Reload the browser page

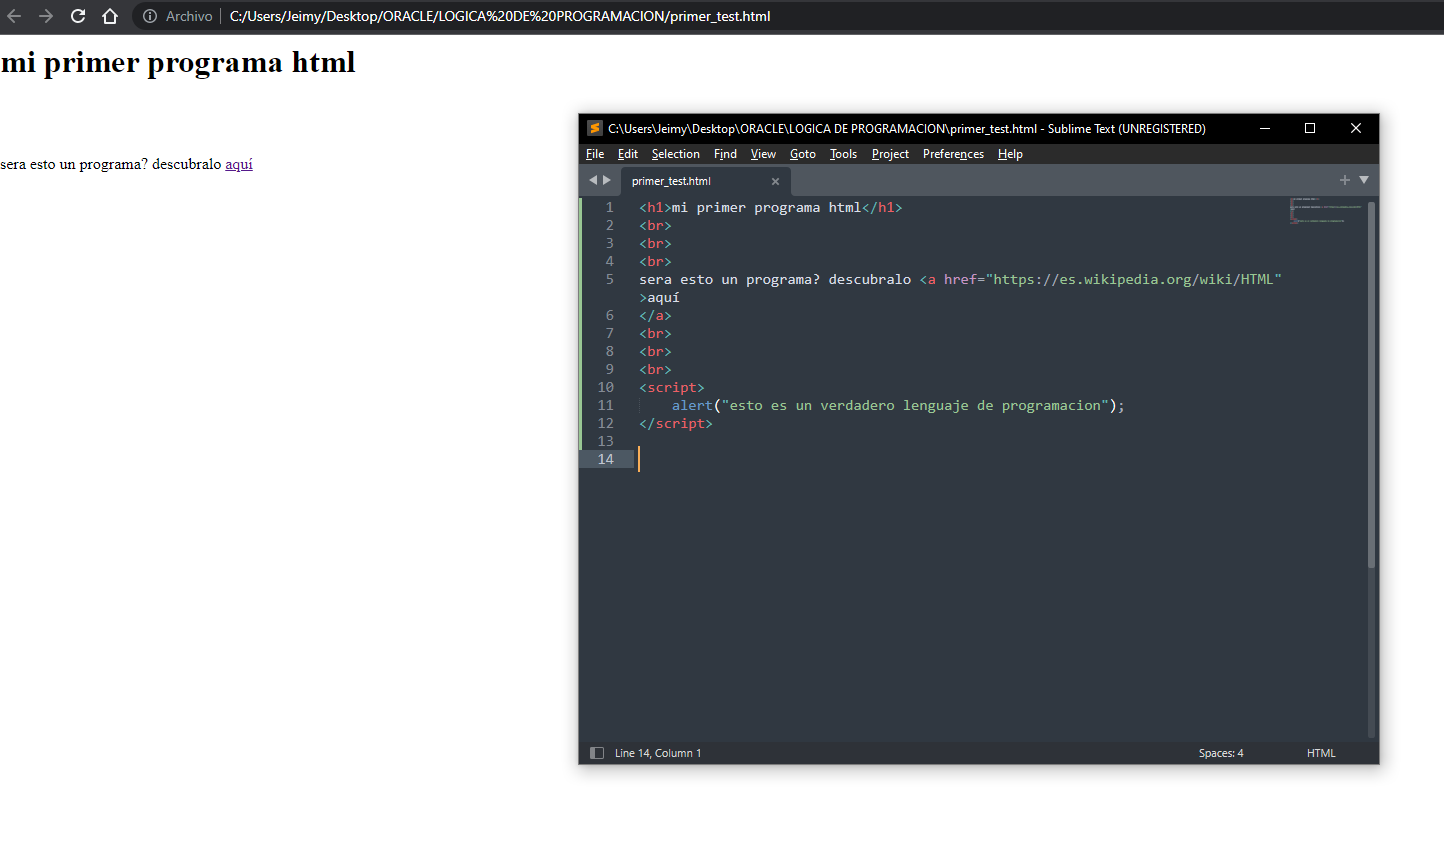(x=78, y=16)
